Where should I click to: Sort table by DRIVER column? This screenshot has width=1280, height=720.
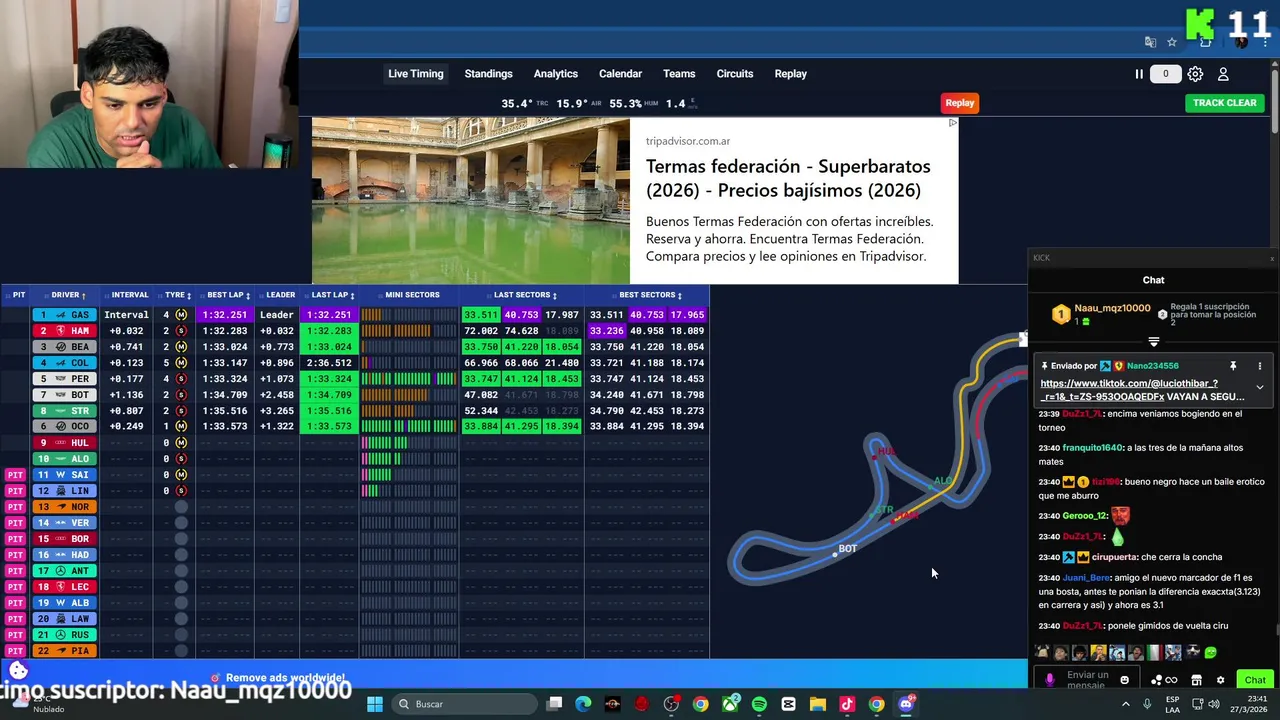tap(68, 295)
